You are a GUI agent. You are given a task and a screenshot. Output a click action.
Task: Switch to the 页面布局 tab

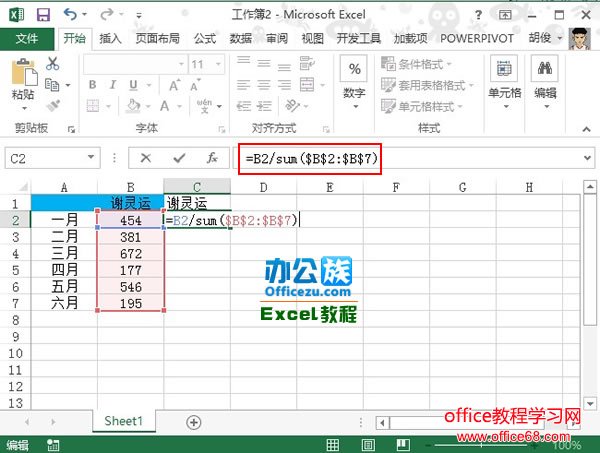click(x=158, y=38)
